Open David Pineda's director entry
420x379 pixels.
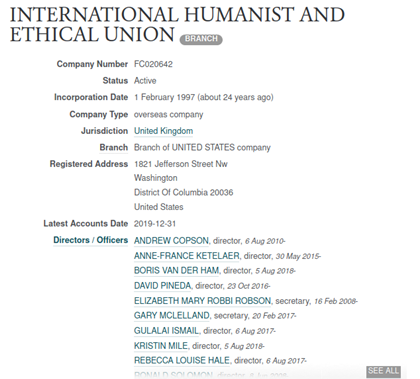pyautogui.click(x=162, y=286)
